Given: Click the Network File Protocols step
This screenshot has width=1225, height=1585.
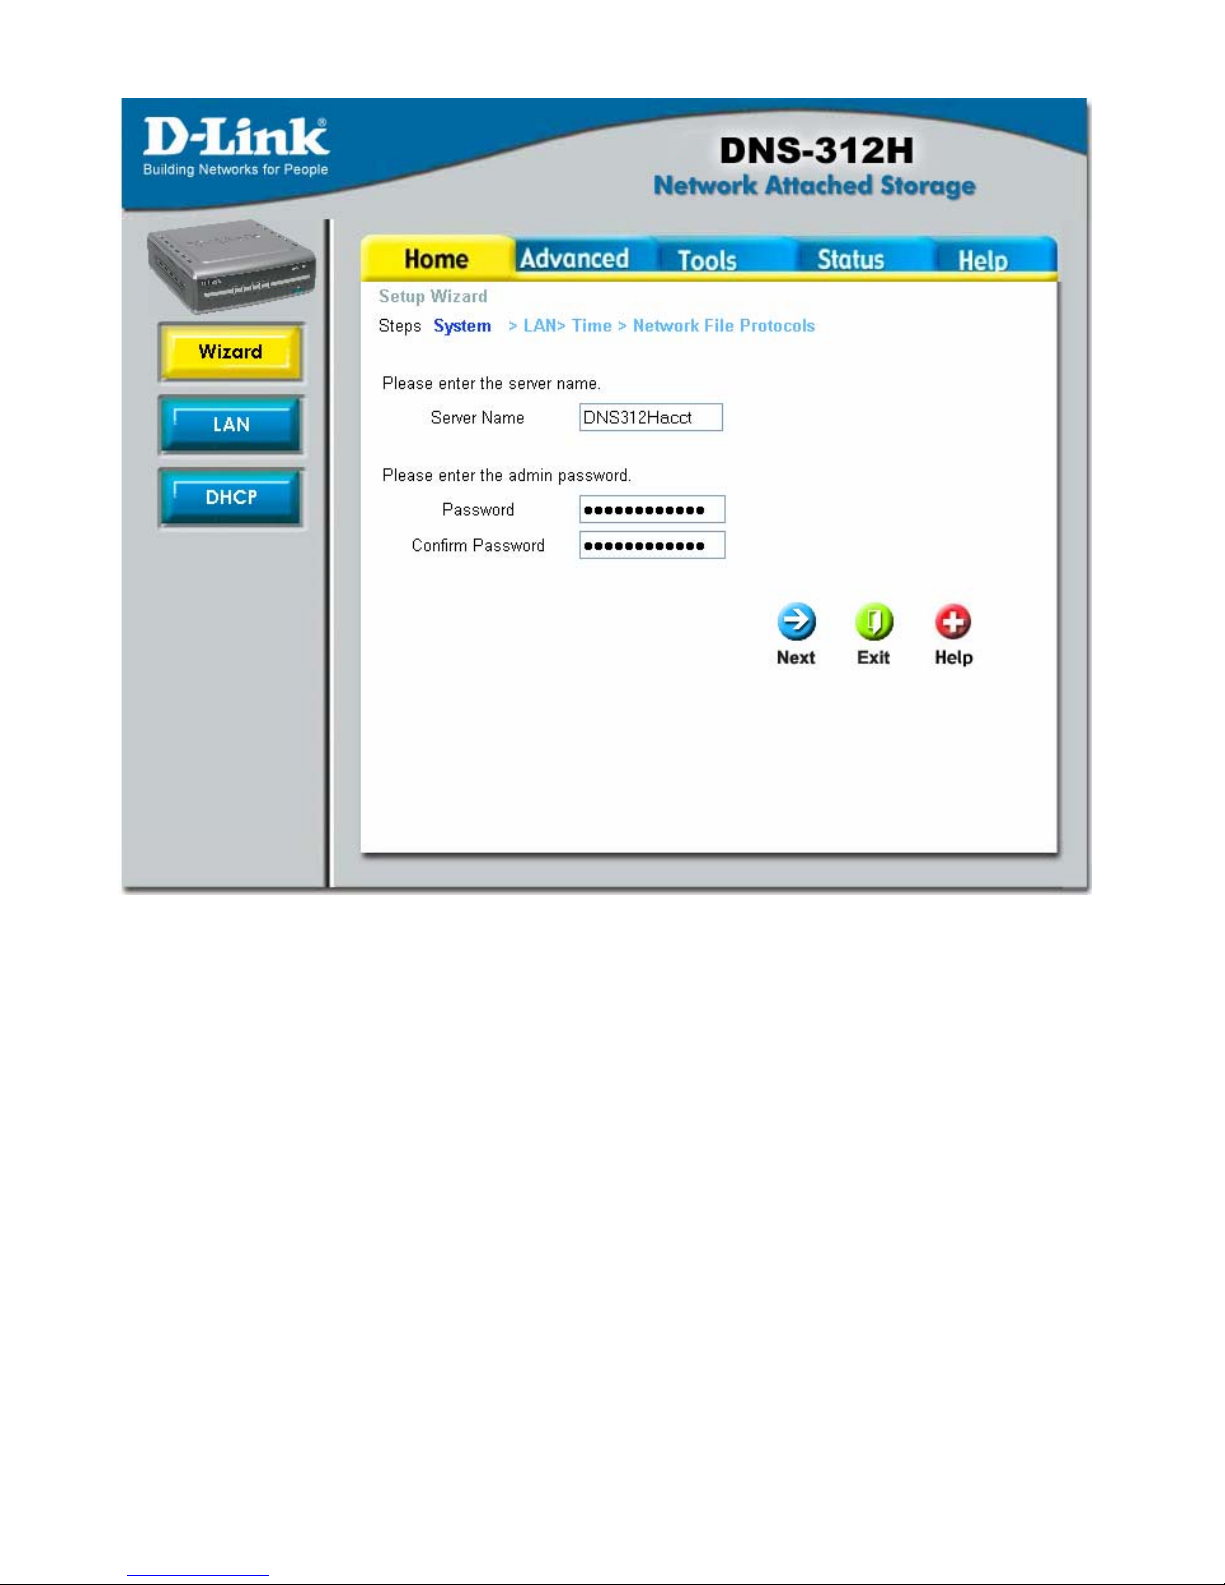Looking at the screenshot, I should [724, 326].
